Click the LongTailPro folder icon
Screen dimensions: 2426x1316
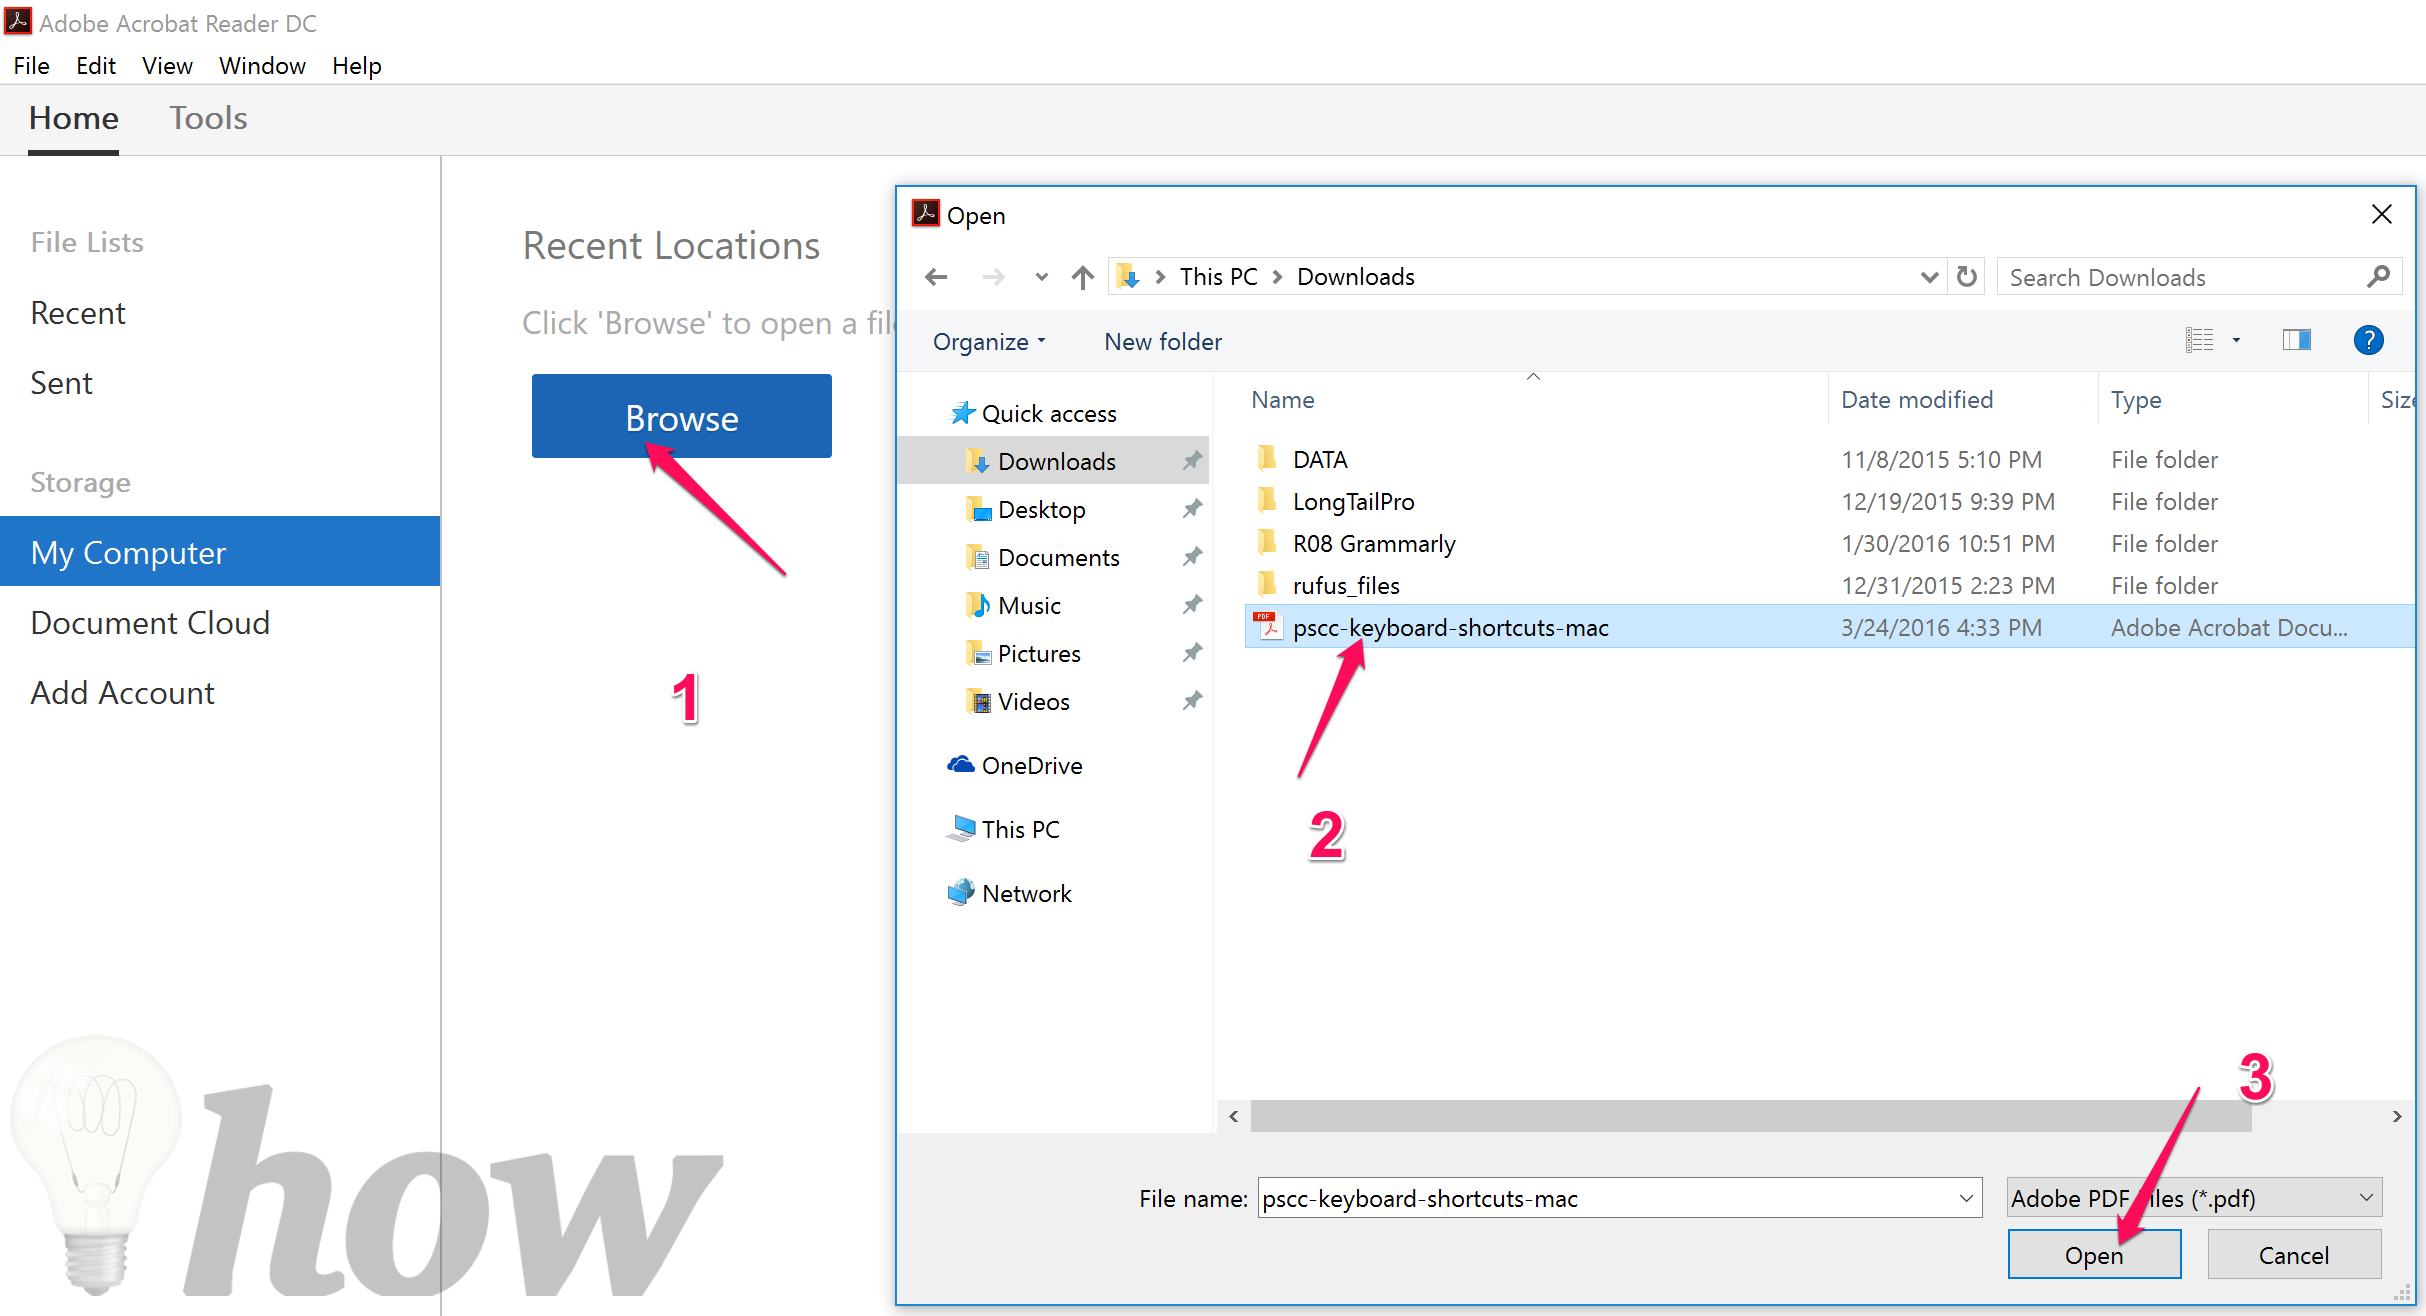[x=1267, y=500]
